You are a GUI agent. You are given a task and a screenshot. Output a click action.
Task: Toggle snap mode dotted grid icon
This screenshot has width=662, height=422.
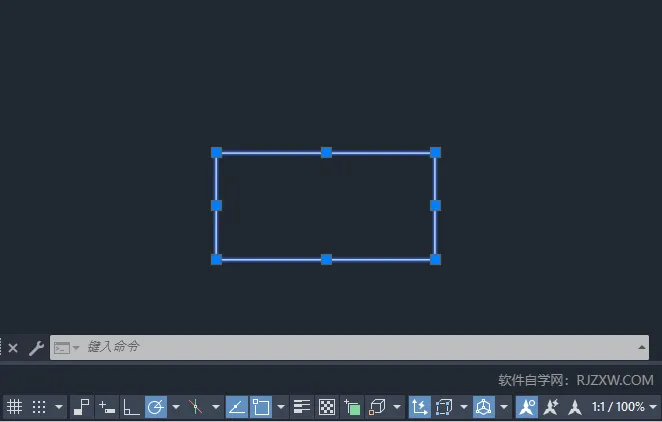pos(39,407)
